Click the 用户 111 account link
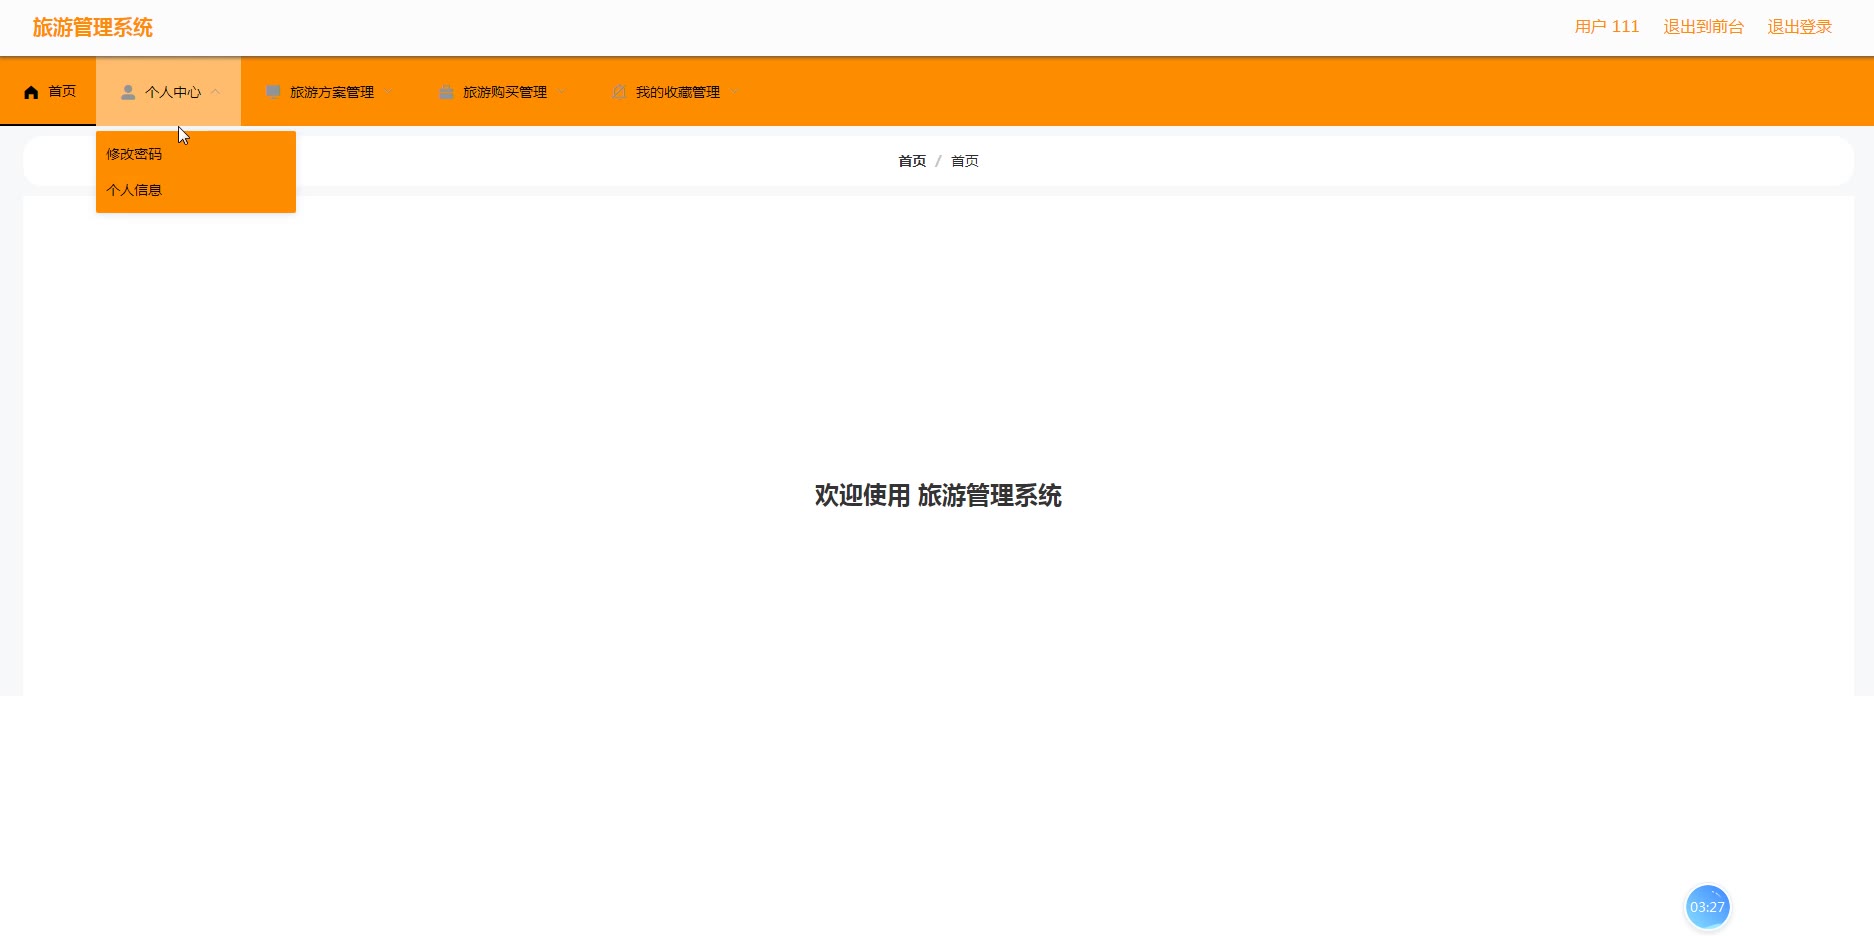The image size is (1874, 936). pyautogui.click(x=1607, y=27)
